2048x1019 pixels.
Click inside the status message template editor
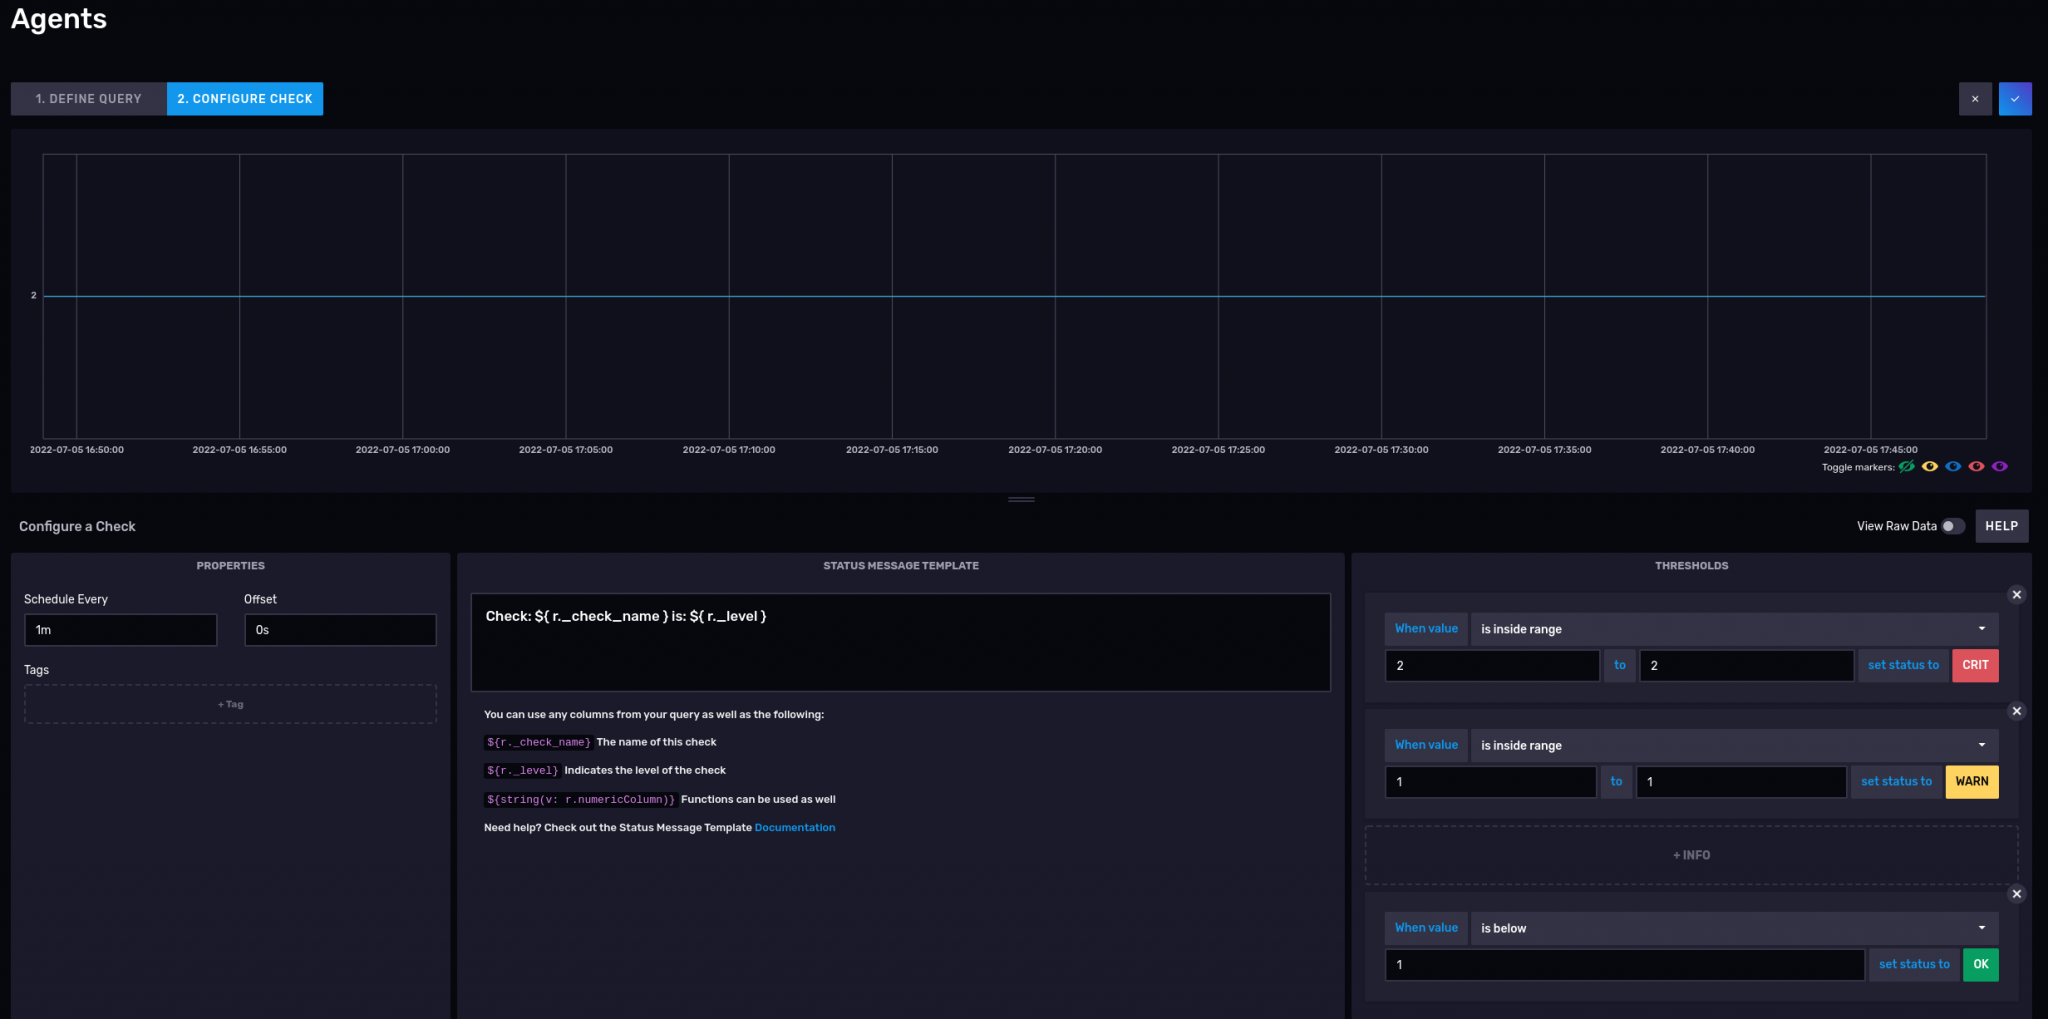tap(900, 642)
